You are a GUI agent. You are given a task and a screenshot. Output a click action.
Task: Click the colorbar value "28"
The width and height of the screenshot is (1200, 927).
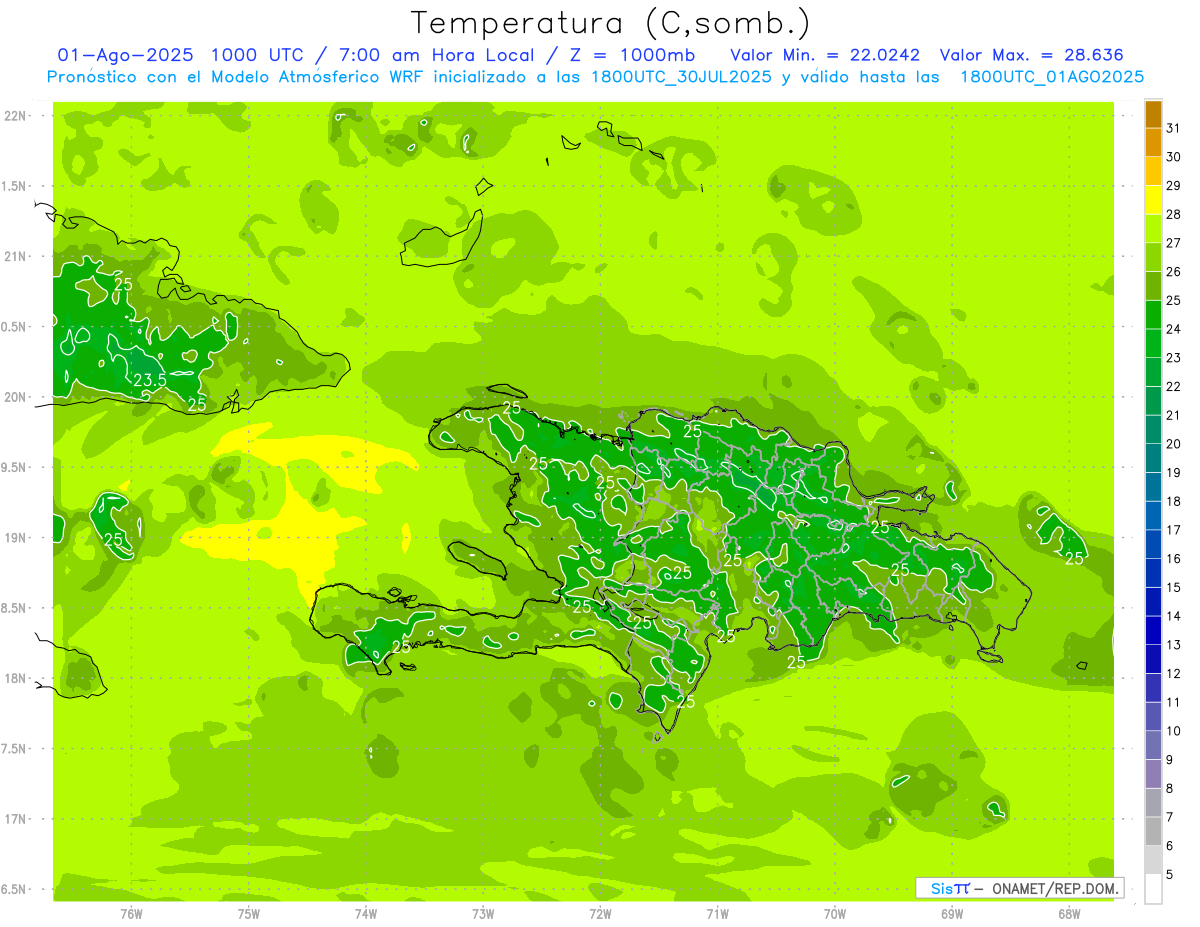point(1174,214)
